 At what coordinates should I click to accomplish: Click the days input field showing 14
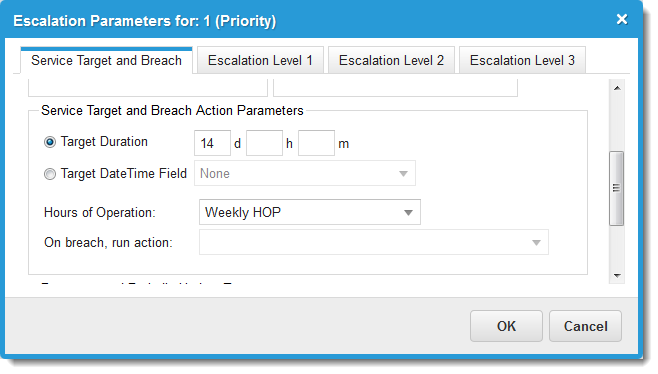coord(212,143)
